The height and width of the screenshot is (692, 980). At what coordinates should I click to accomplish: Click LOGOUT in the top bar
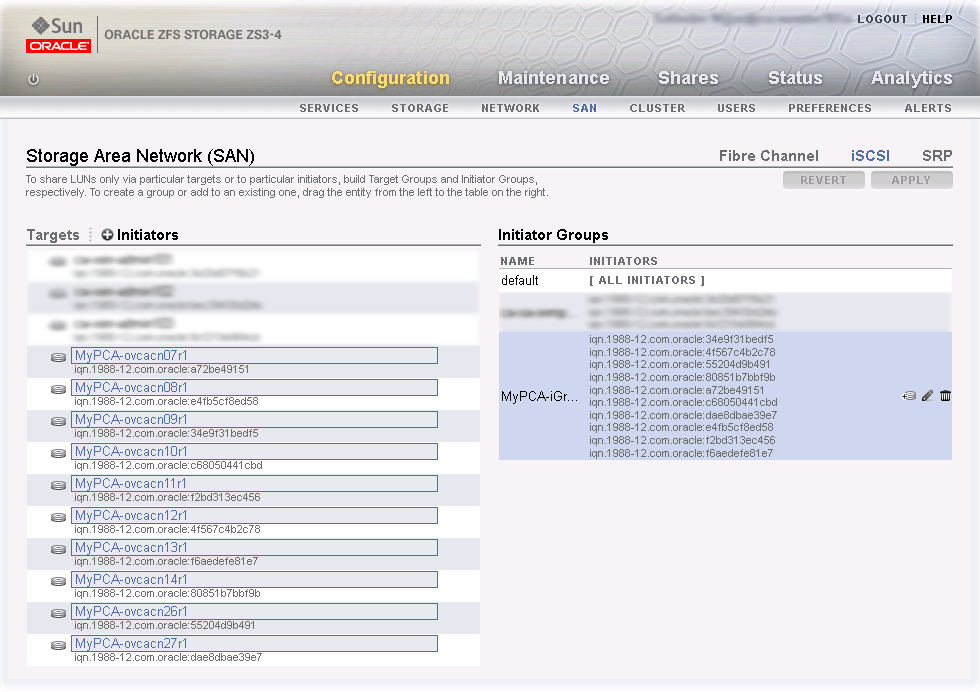pos(881,18)
